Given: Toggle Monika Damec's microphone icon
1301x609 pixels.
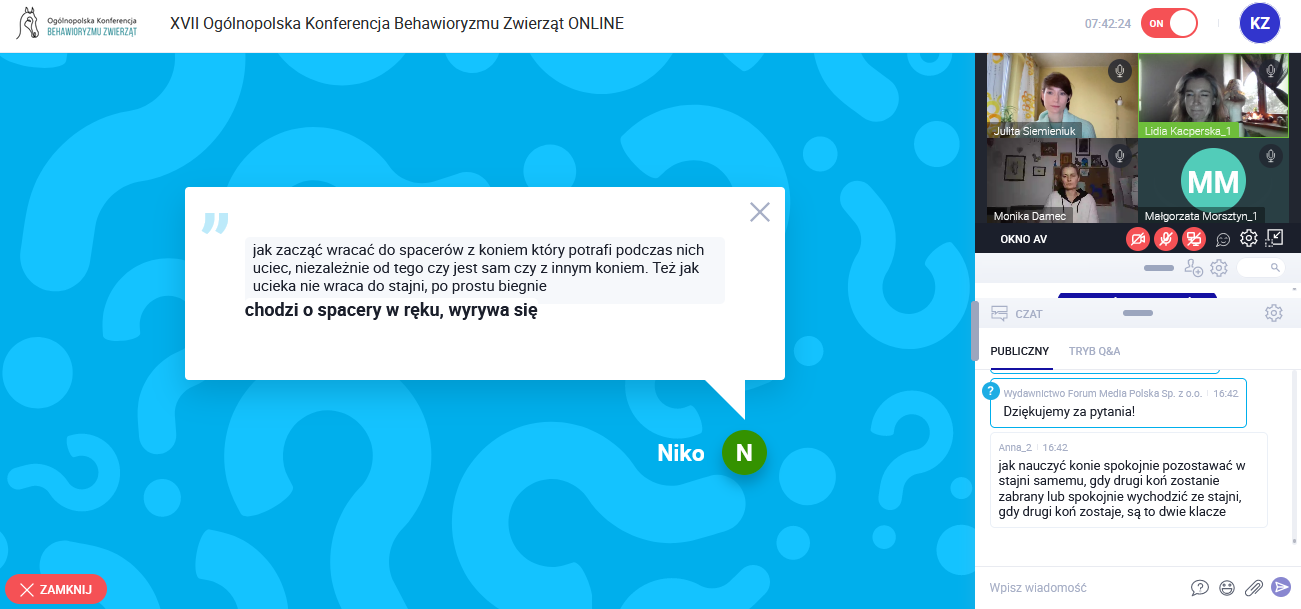Looking at the screenshot, I should (1119, 155).
